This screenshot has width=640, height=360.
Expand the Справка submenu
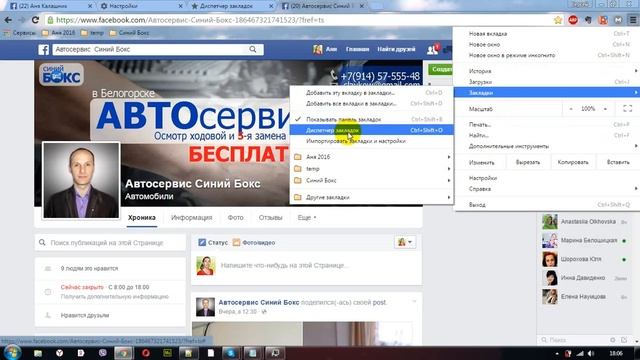point(547,189)
